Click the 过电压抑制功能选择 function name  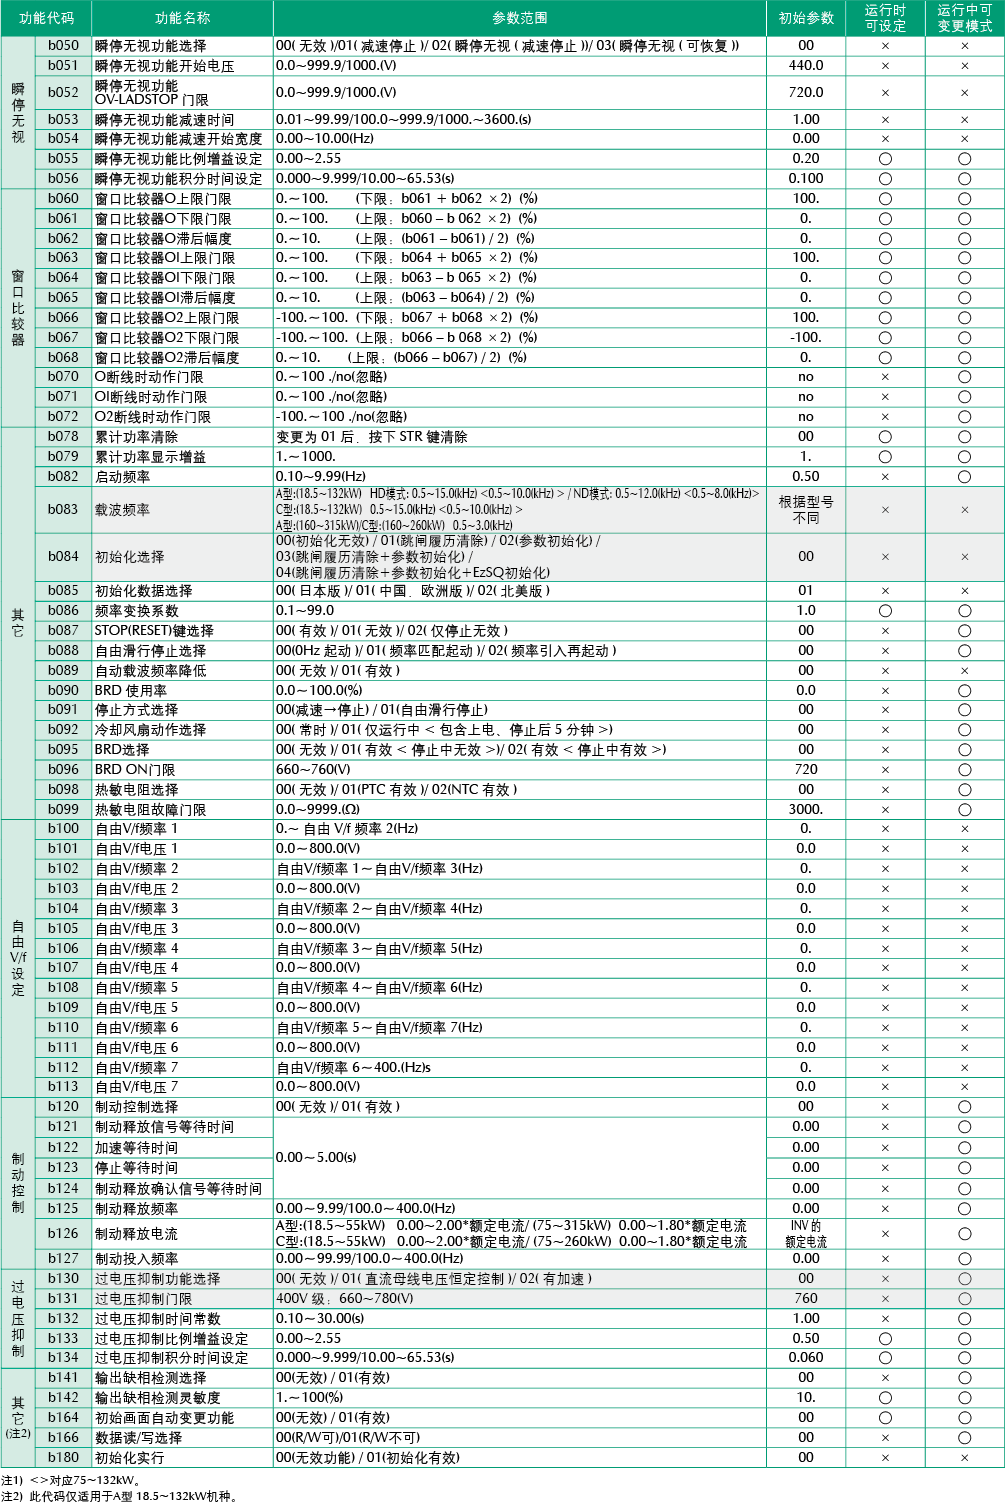[157, 1279]
